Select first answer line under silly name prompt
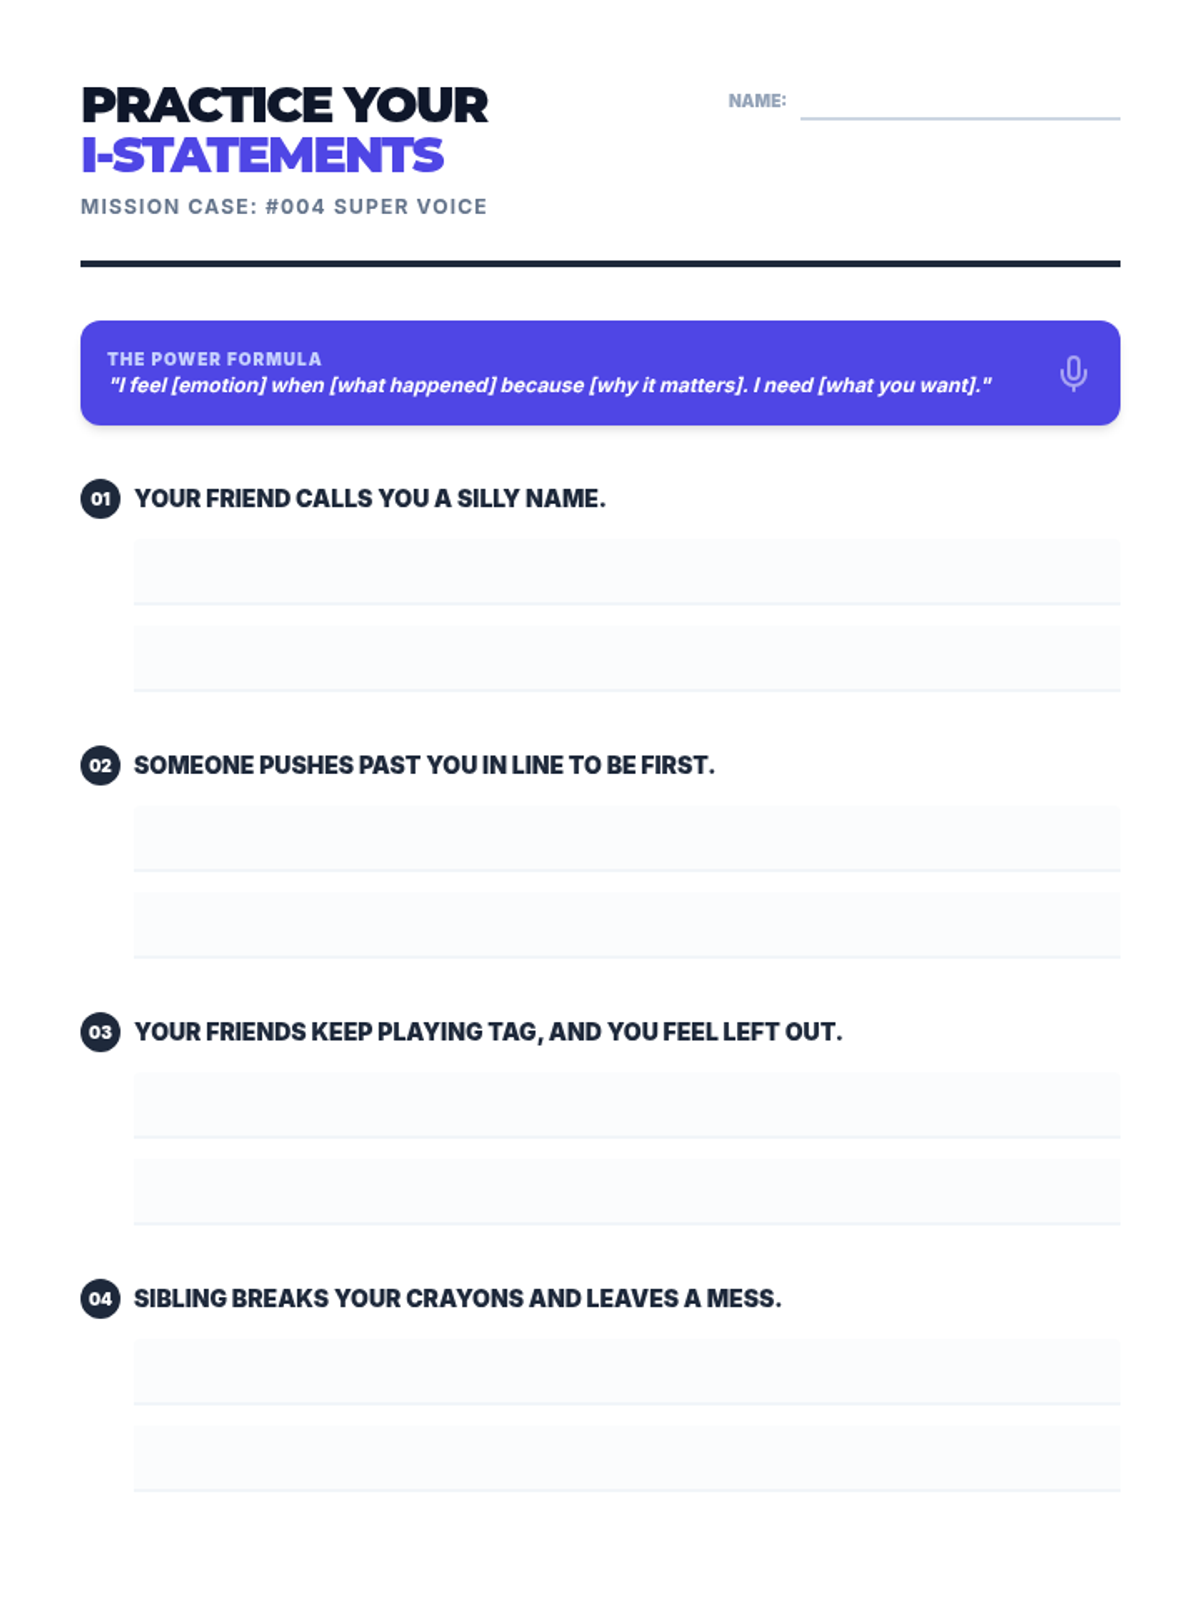The height and width of the screenshot is (1600, 1200). (x=627, y=572)
